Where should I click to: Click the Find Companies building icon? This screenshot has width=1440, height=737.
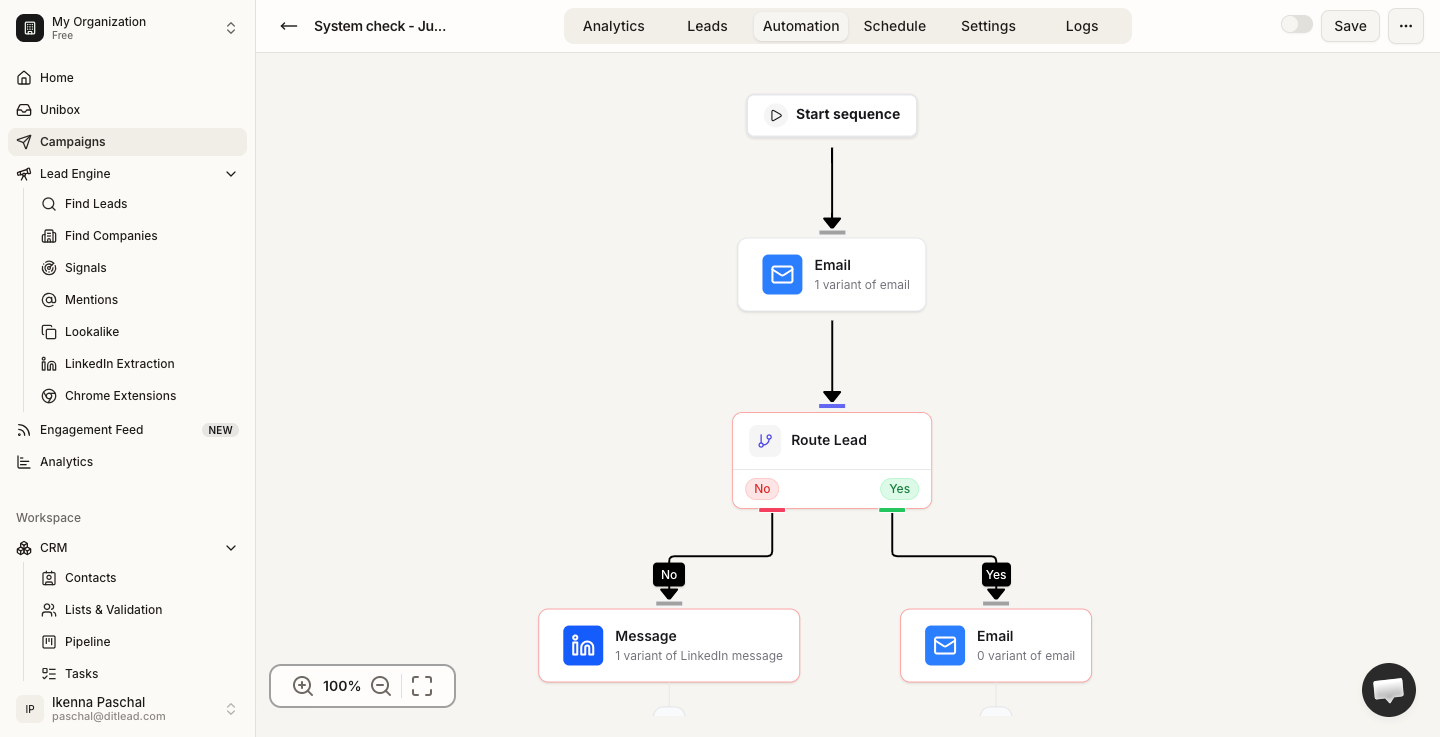coord(48,236)
